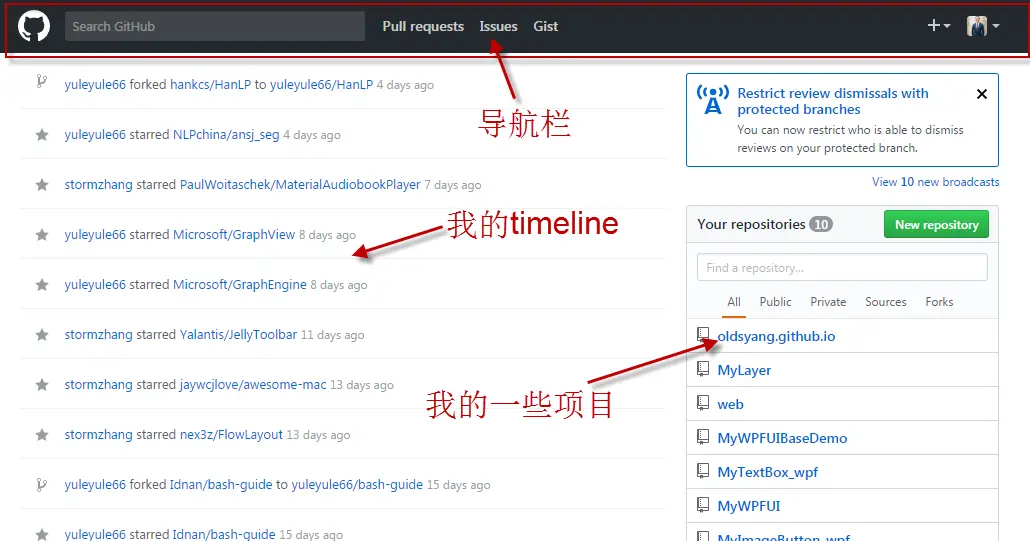Click the New repository button
The image size is (1030, 541).
[936, 225]
